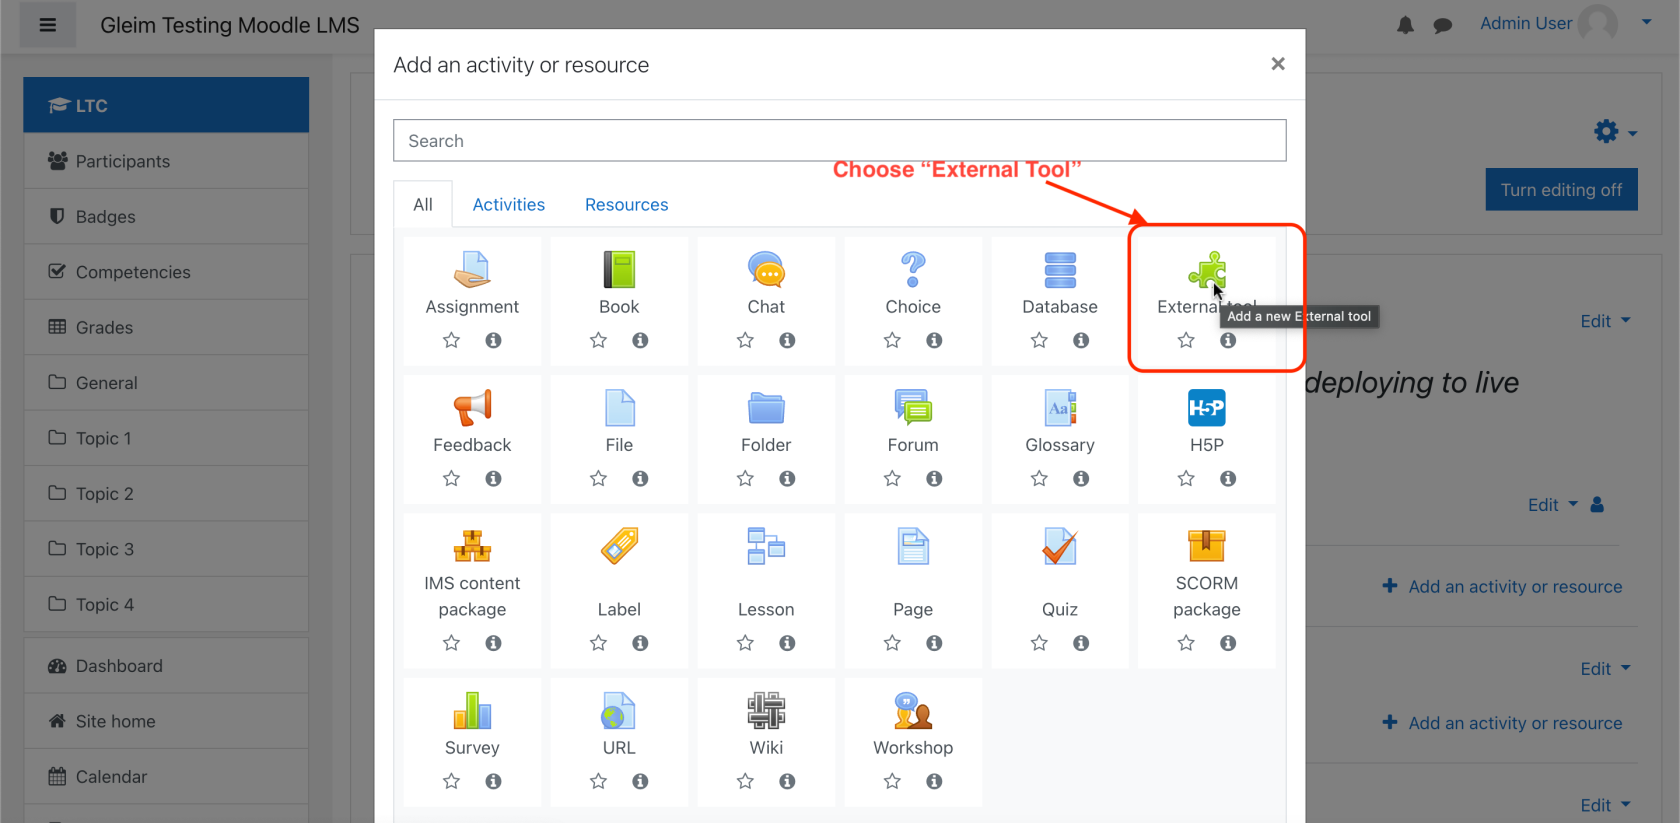Select the Quiz activity icon

(x=1060, y=546)
